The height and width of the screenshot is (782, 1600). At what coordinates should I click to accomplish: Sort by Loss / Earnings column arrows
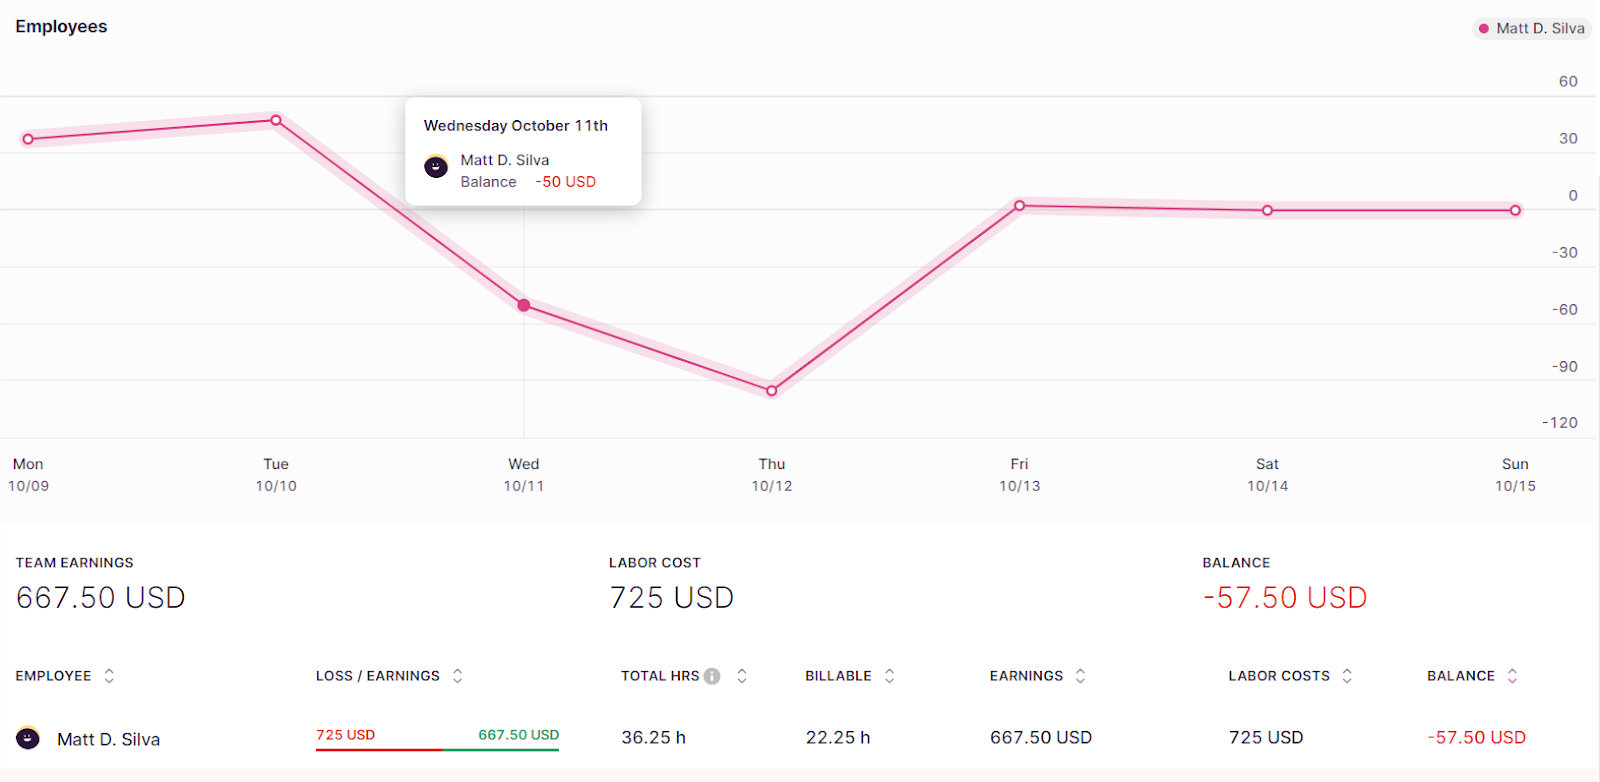(x=457, y=676)
